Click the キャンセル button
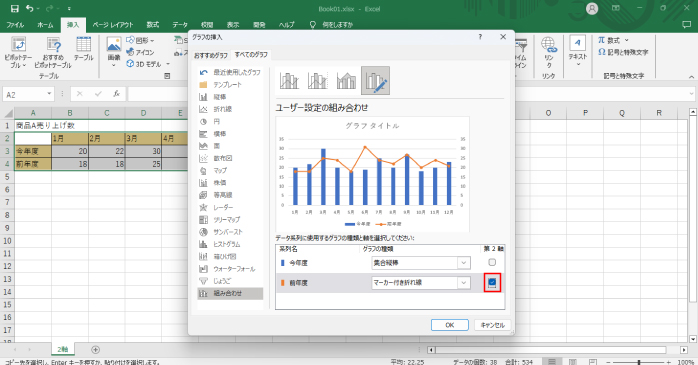 coord(492,325)
